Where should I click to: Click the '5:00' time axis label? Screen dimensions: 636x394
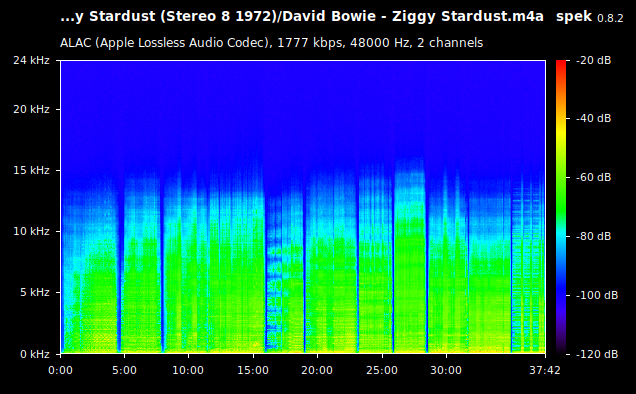point(125,370)
